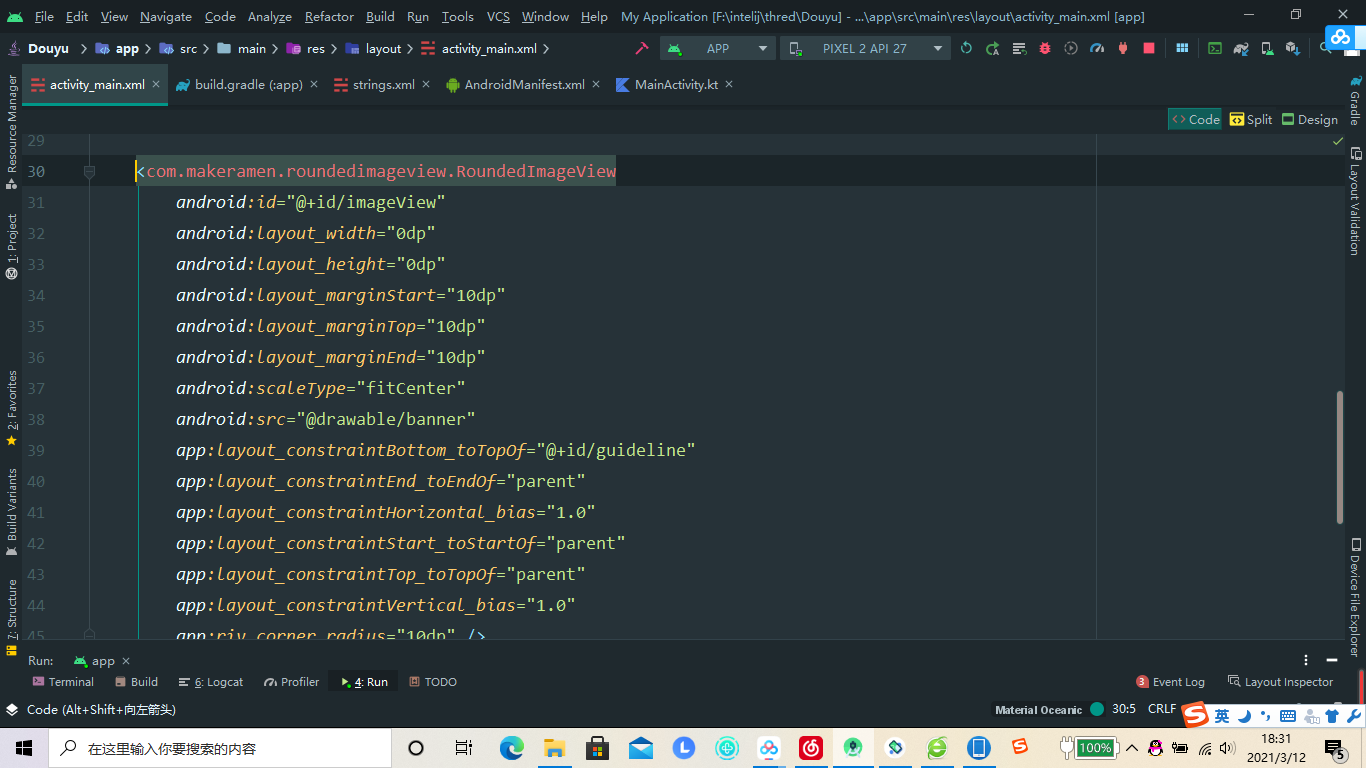
Task: Open the Navigate menu
Action: coord(166,16)
